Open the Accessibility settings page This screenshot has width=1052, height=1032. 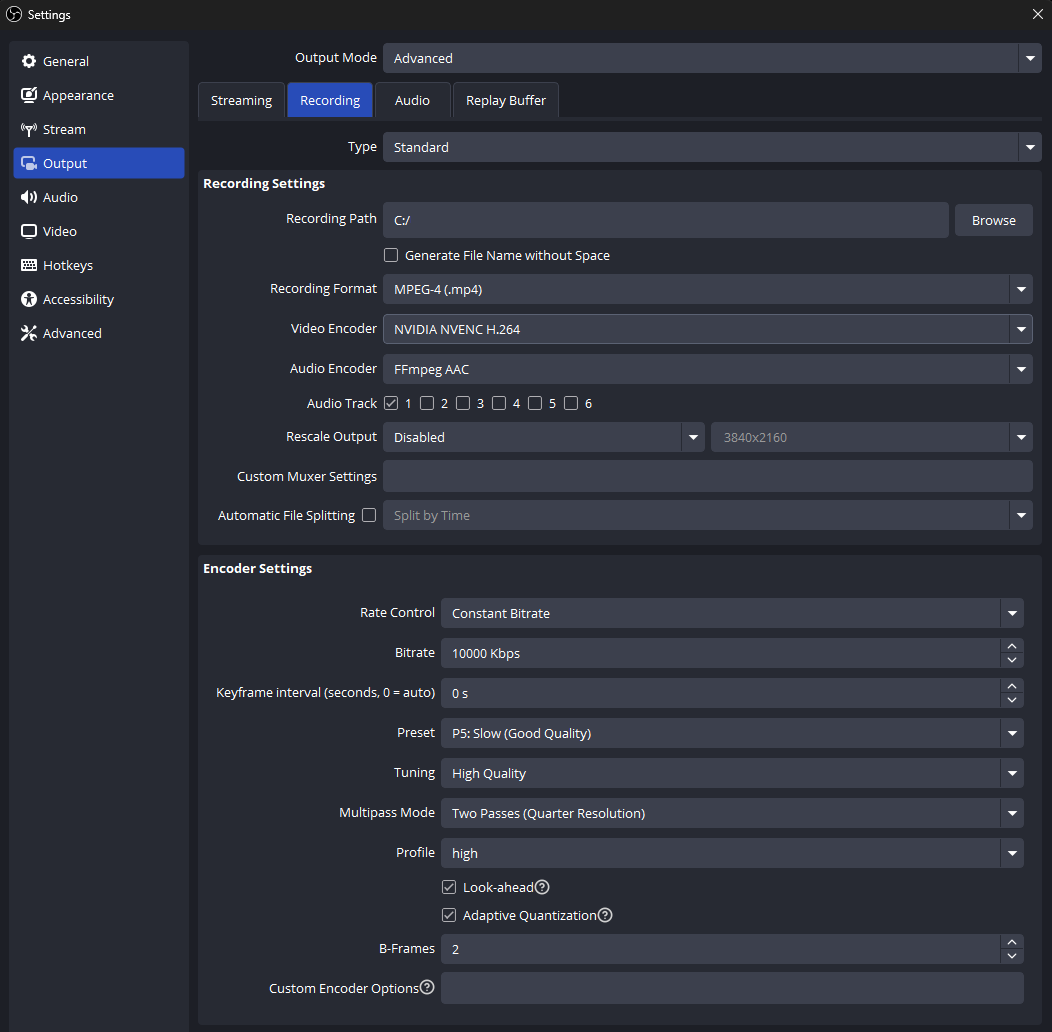tap(99, 299)
